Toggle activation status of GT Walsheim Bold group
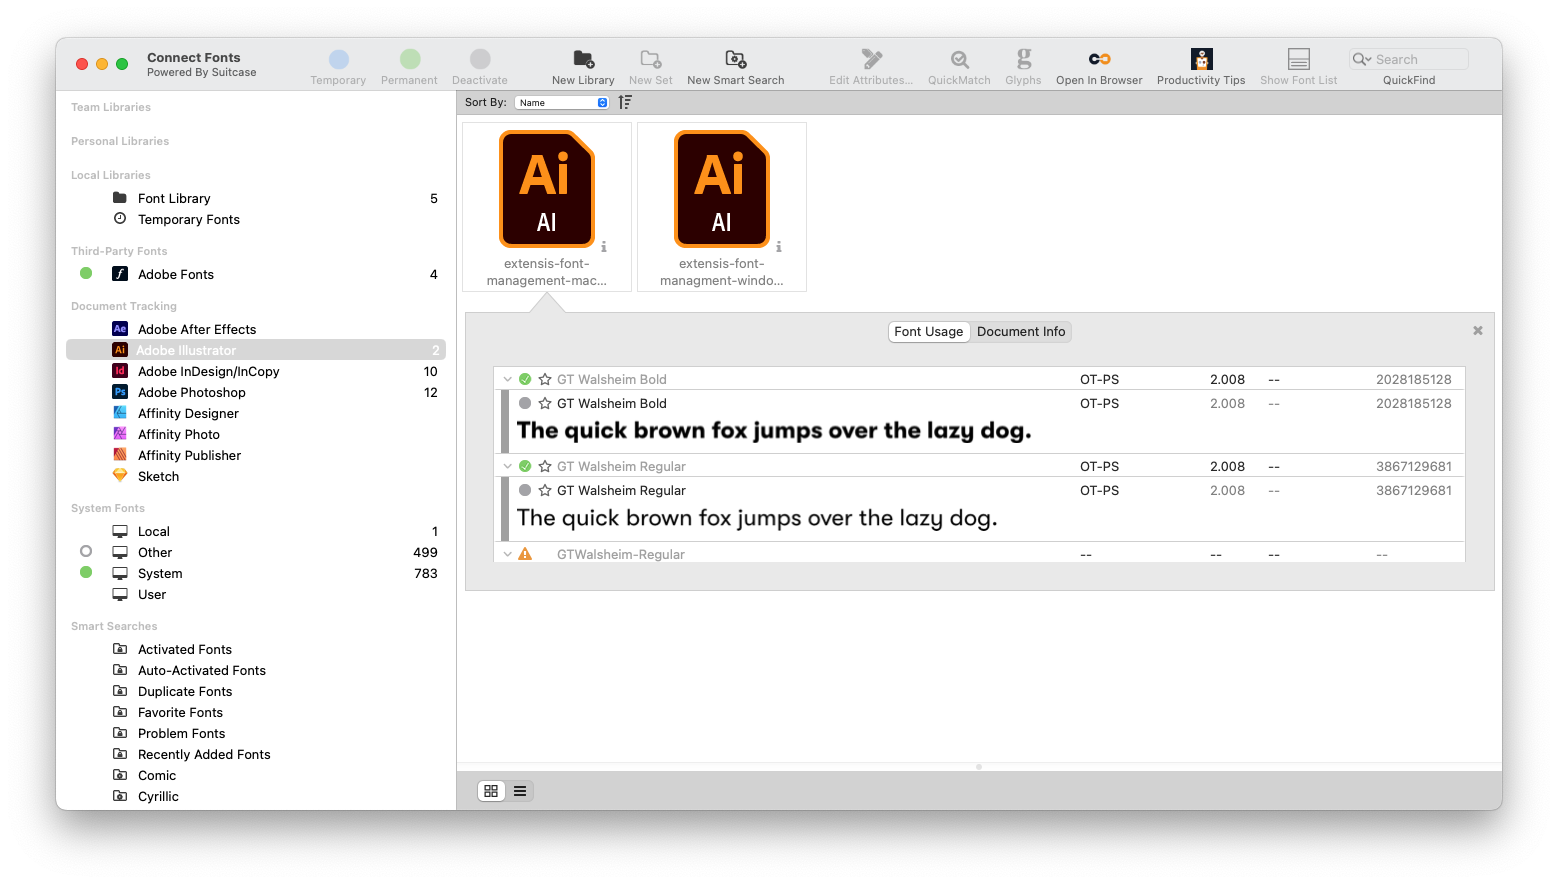Image resolution: width=1558 pixels, height=884 pixels. pyautogui.click(x=525, y=379)
